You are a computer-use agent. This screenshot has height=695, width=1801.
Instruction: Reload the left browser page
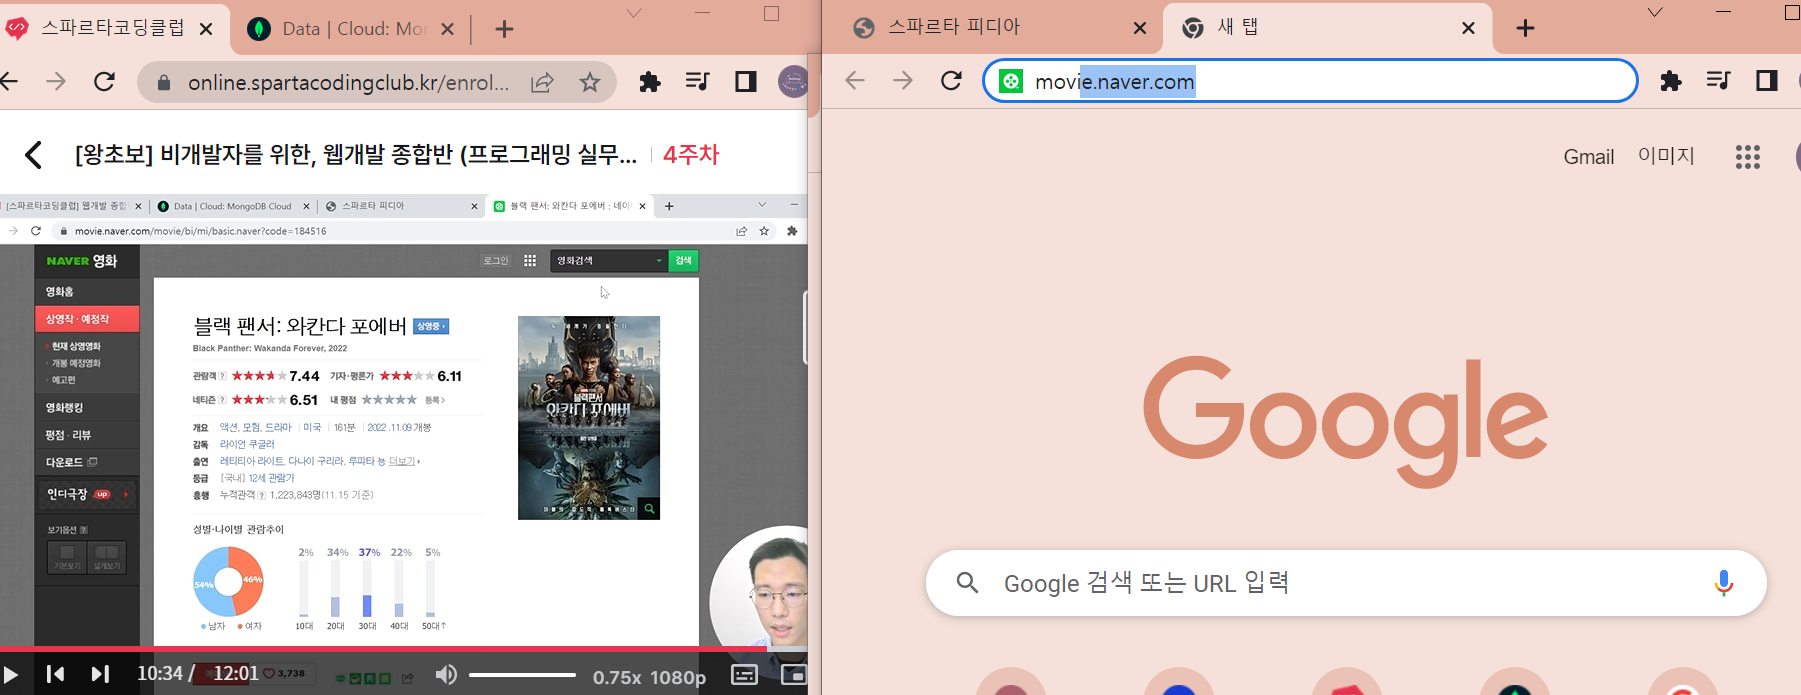click(104, 82)
